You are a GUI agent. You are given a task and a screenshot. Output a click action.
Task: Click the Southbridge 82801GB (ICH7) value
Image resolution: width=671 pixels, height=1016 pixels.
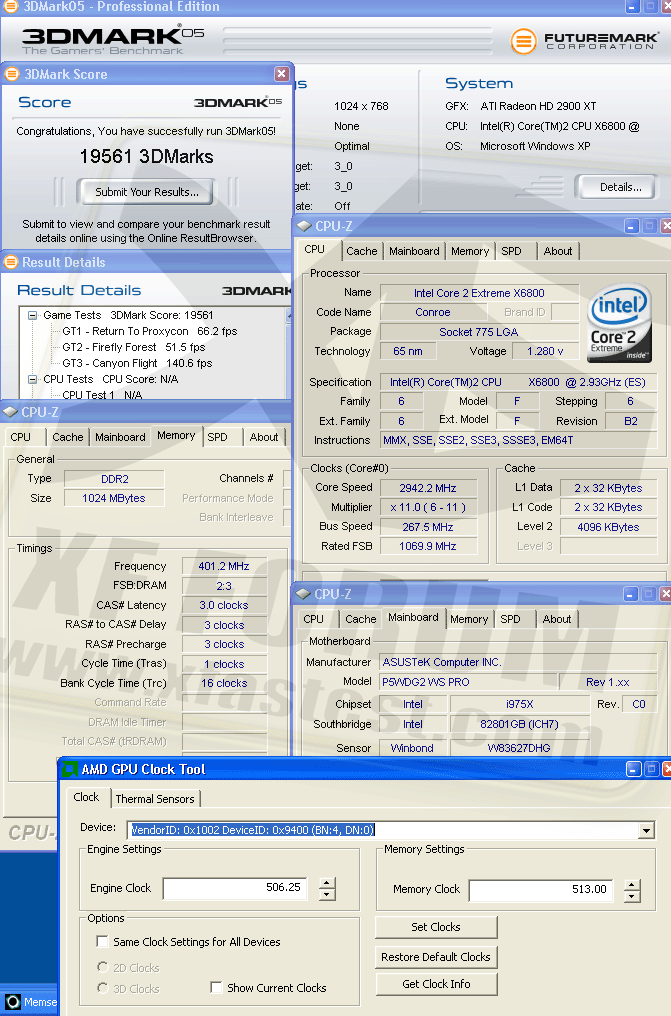519,724
